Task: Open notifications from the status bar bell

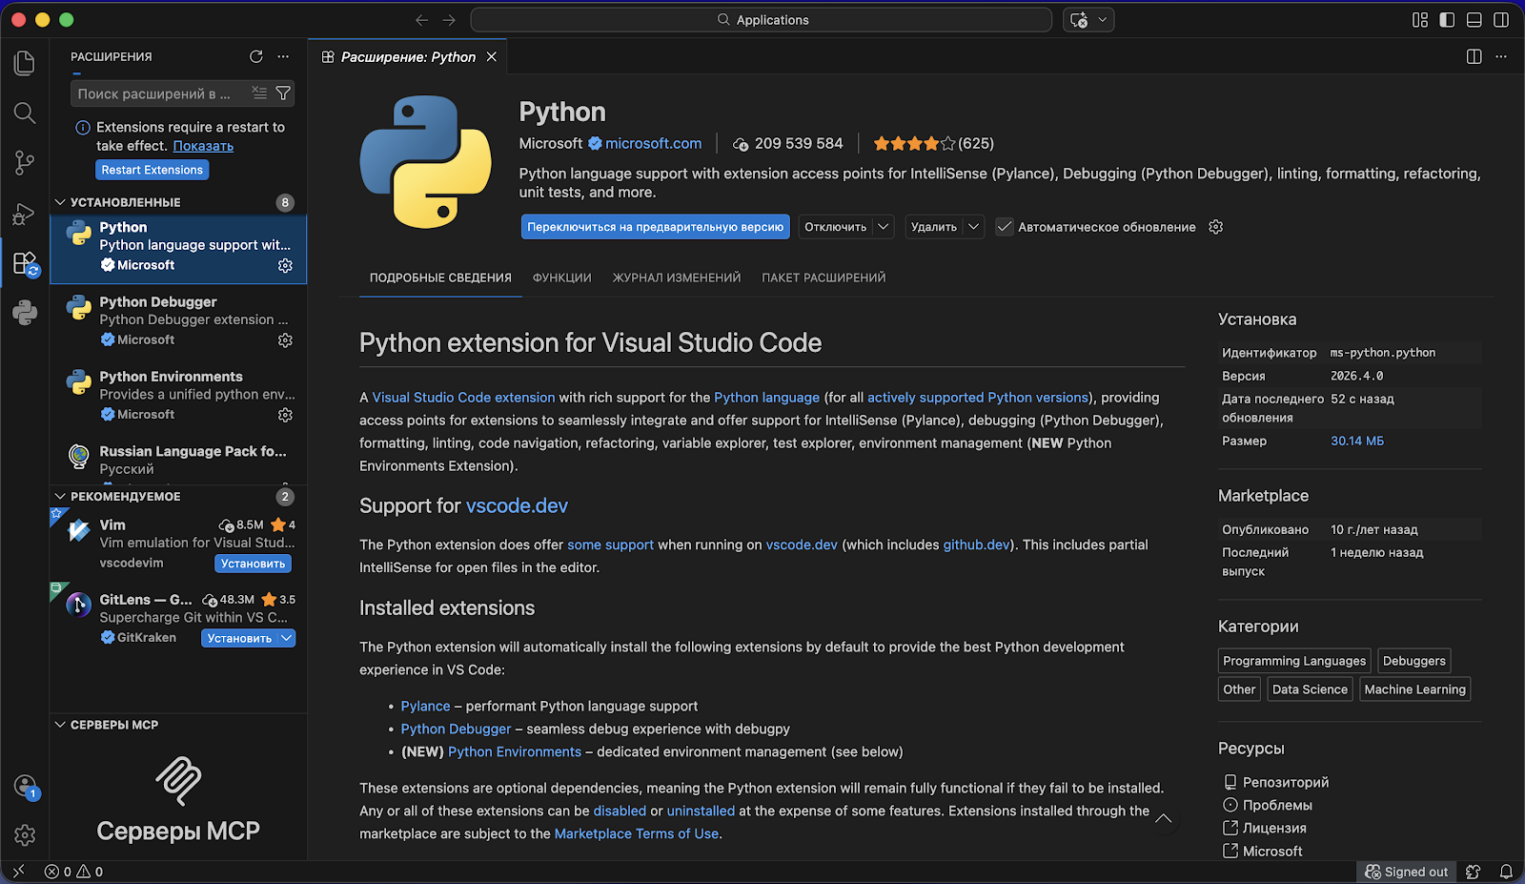Action: click(1507, 871)
